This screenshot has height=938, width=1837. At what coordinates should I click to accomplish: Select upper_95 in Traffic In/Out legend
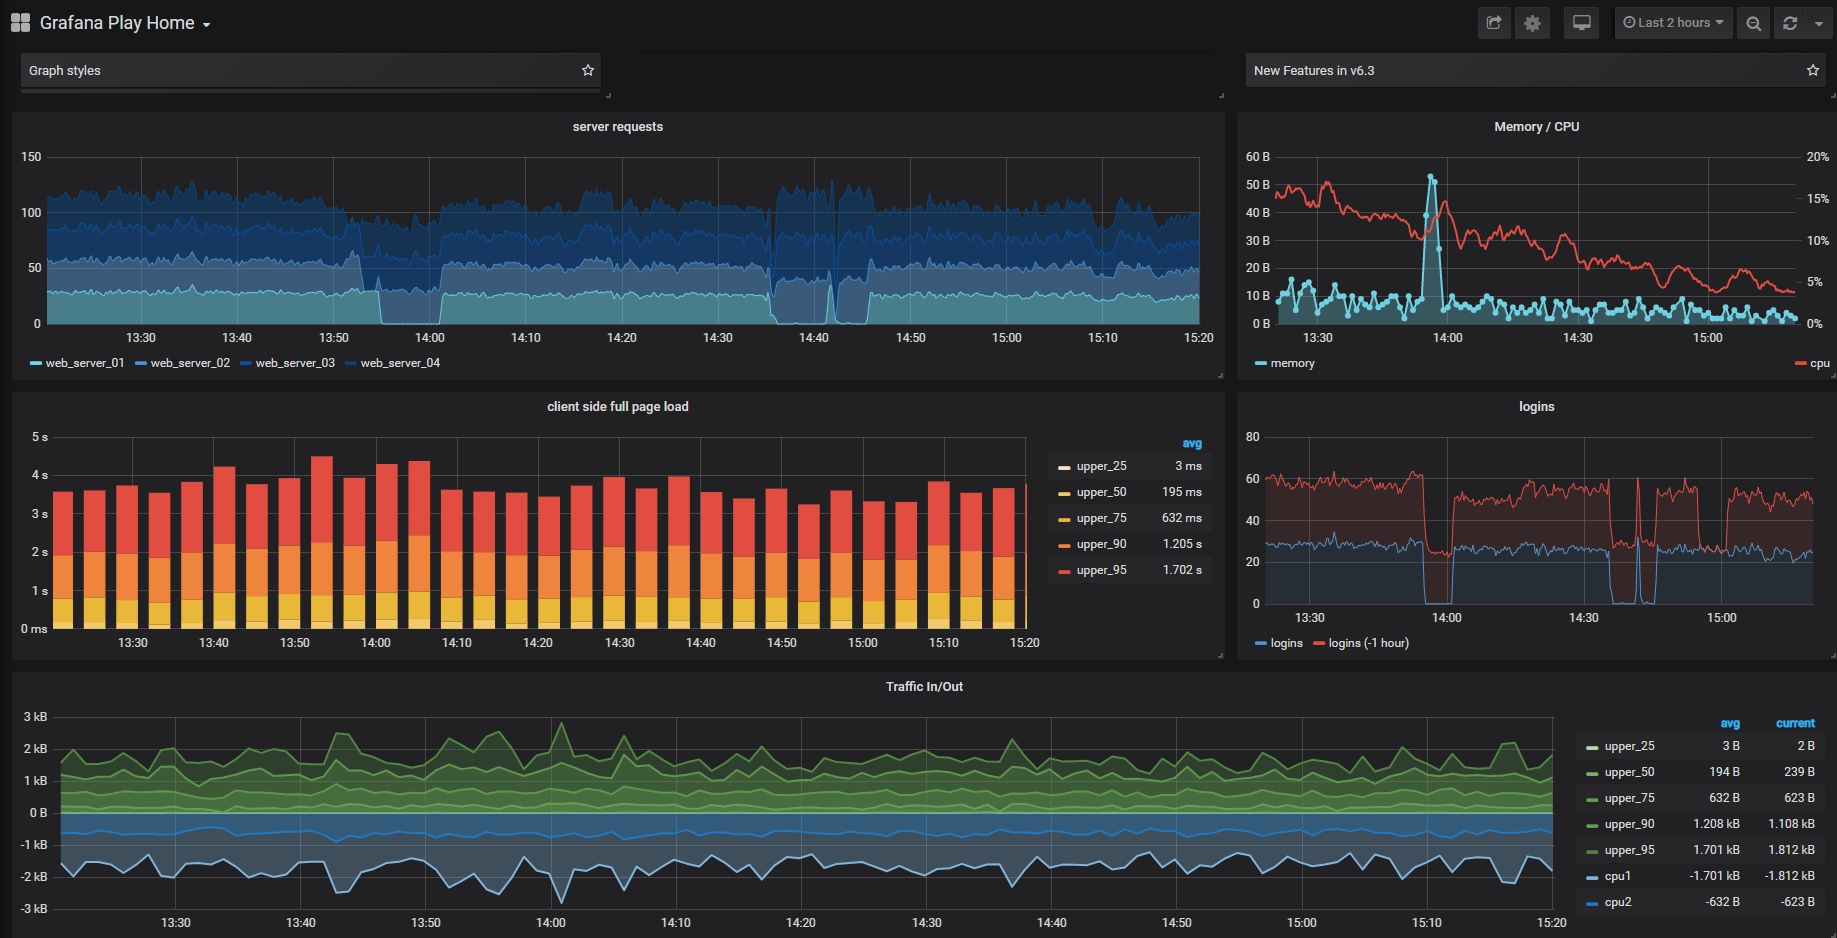click(1629, 850)
